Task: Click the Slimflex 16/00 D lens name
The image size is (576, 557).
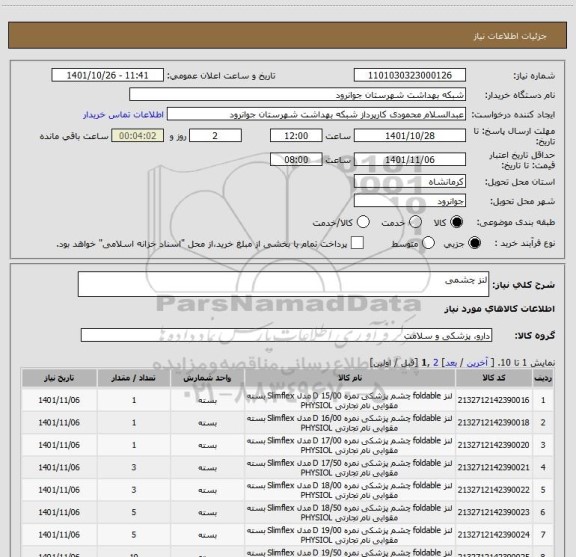Action: 349,423
